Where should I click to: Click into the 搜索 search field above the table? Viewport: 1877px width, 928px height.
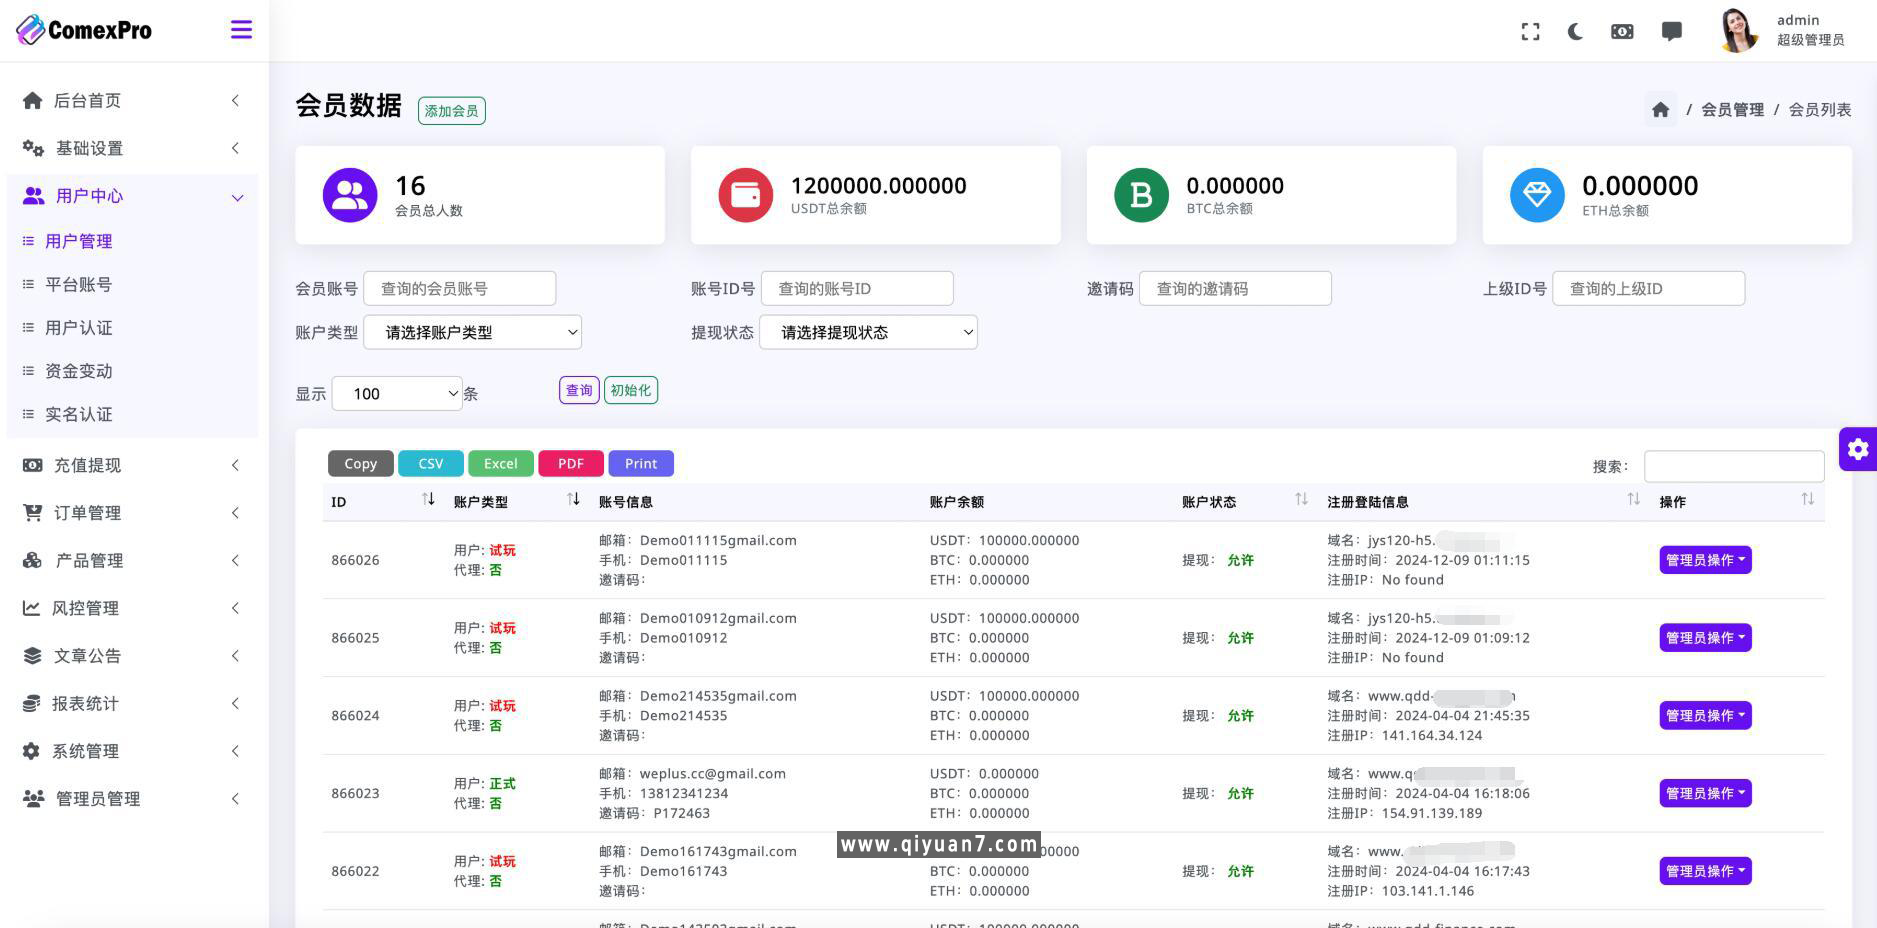1734,465
